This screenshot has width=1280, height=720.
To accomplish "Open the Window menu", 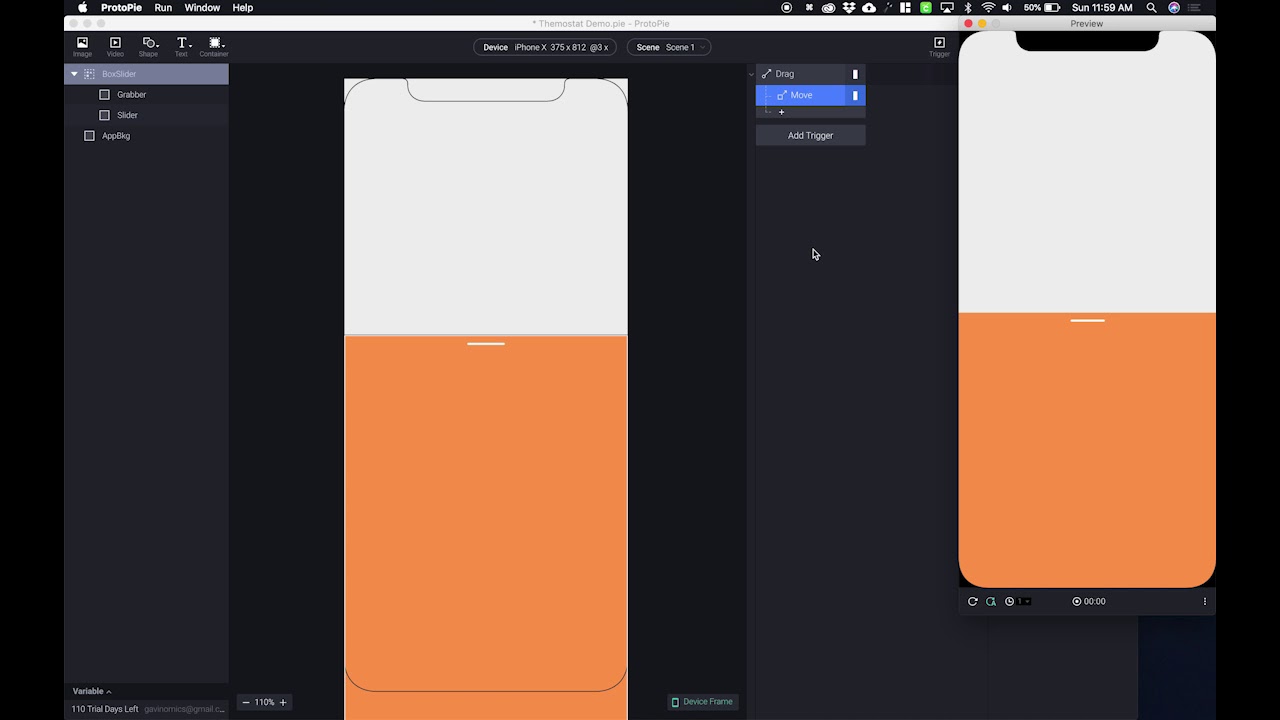I will (x=202, y=8).
